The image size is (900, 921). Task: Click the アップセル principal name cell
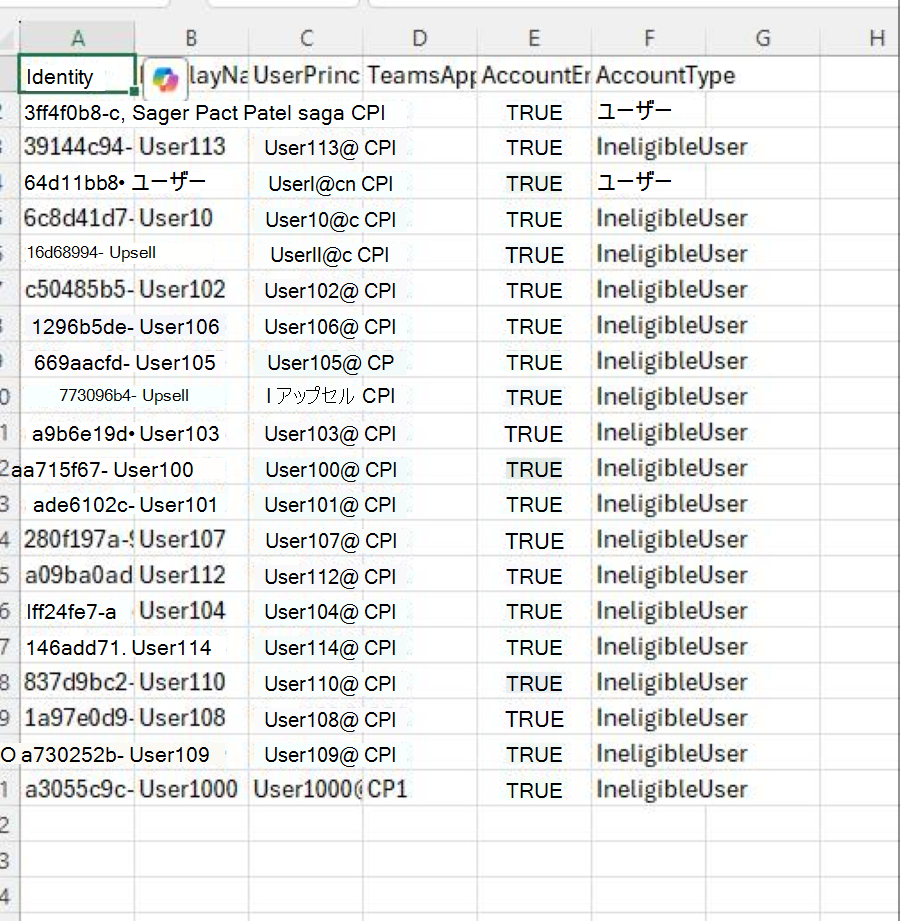pos(305,396)
